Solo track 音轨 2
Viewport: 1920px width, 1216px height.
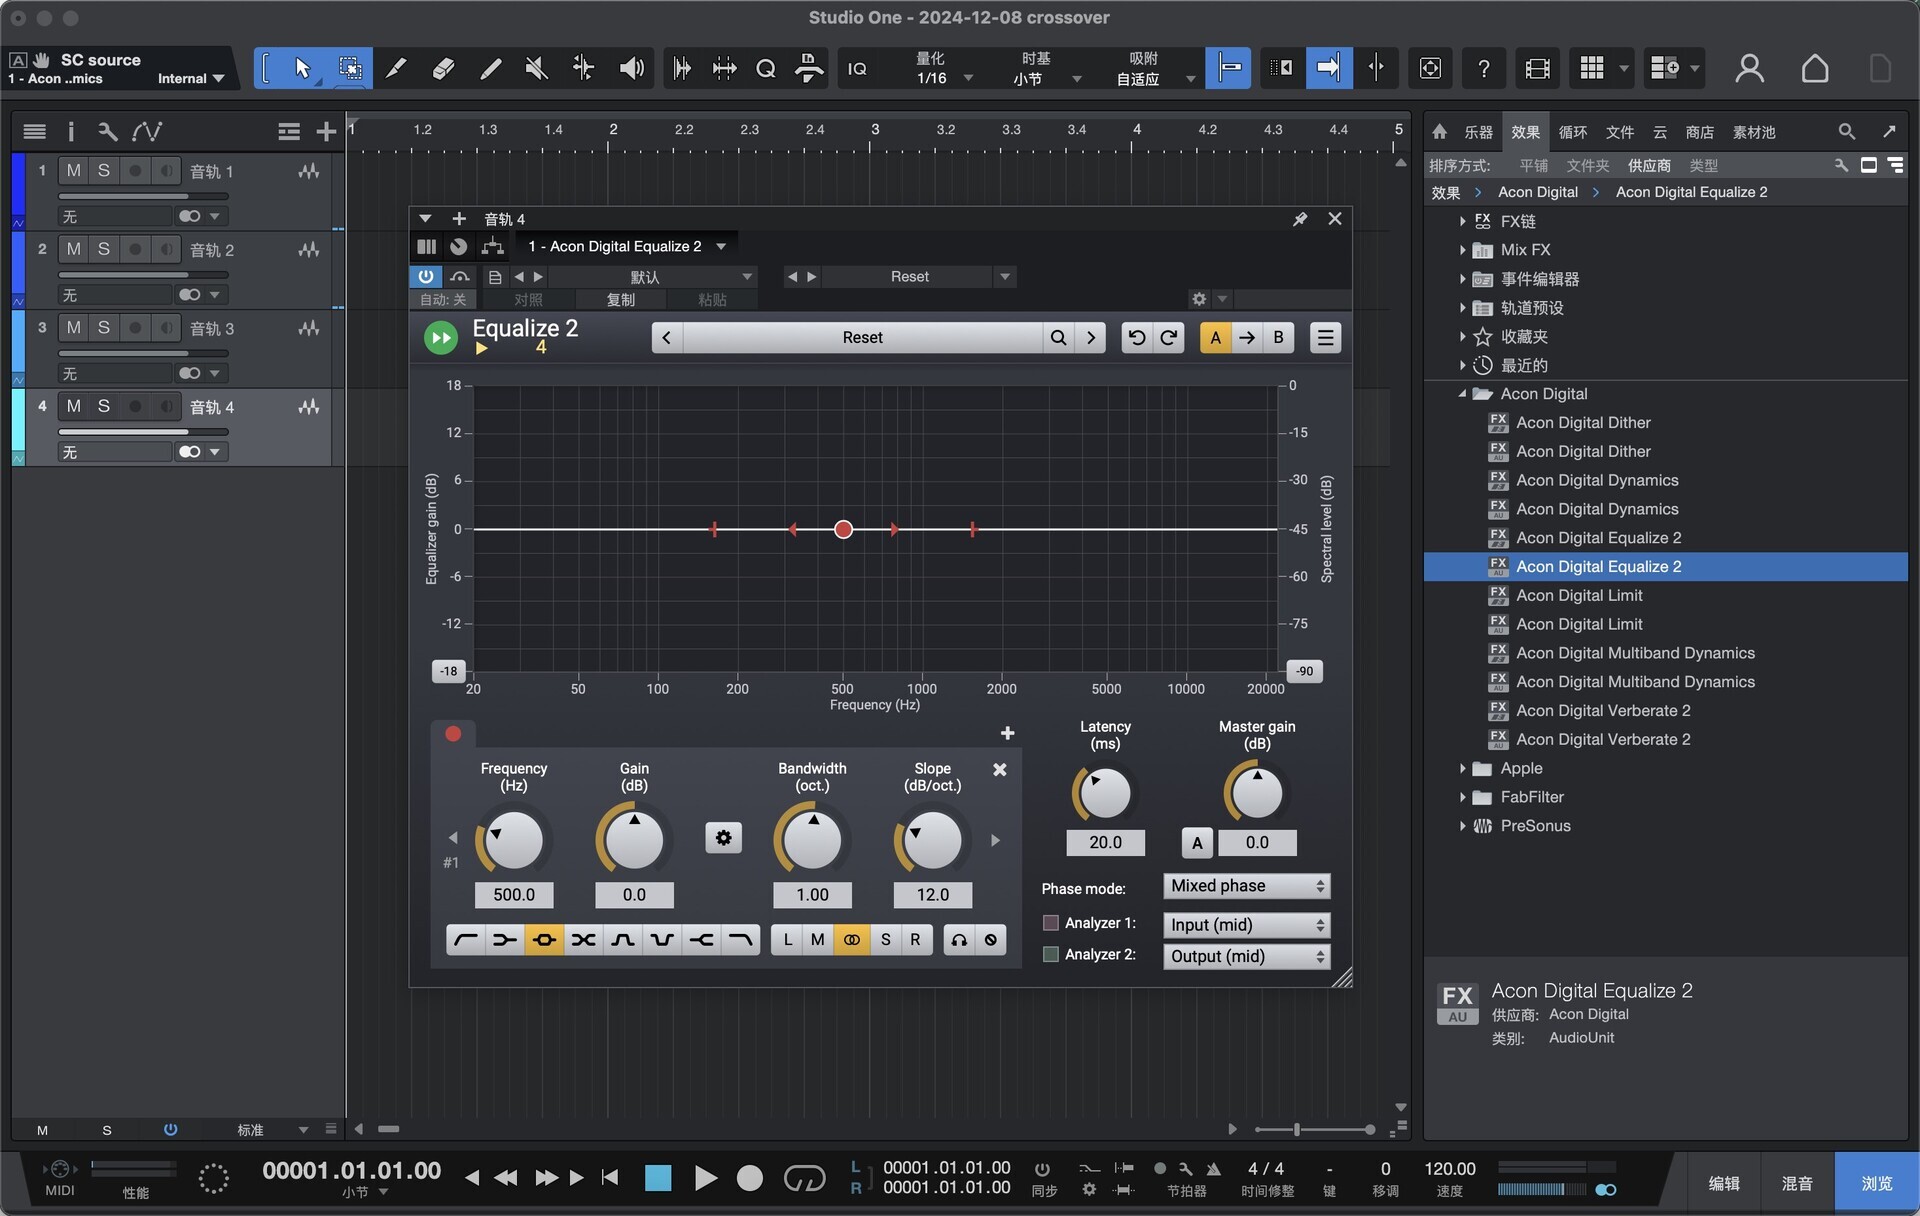pyautogui.click(x=104, y=249)
